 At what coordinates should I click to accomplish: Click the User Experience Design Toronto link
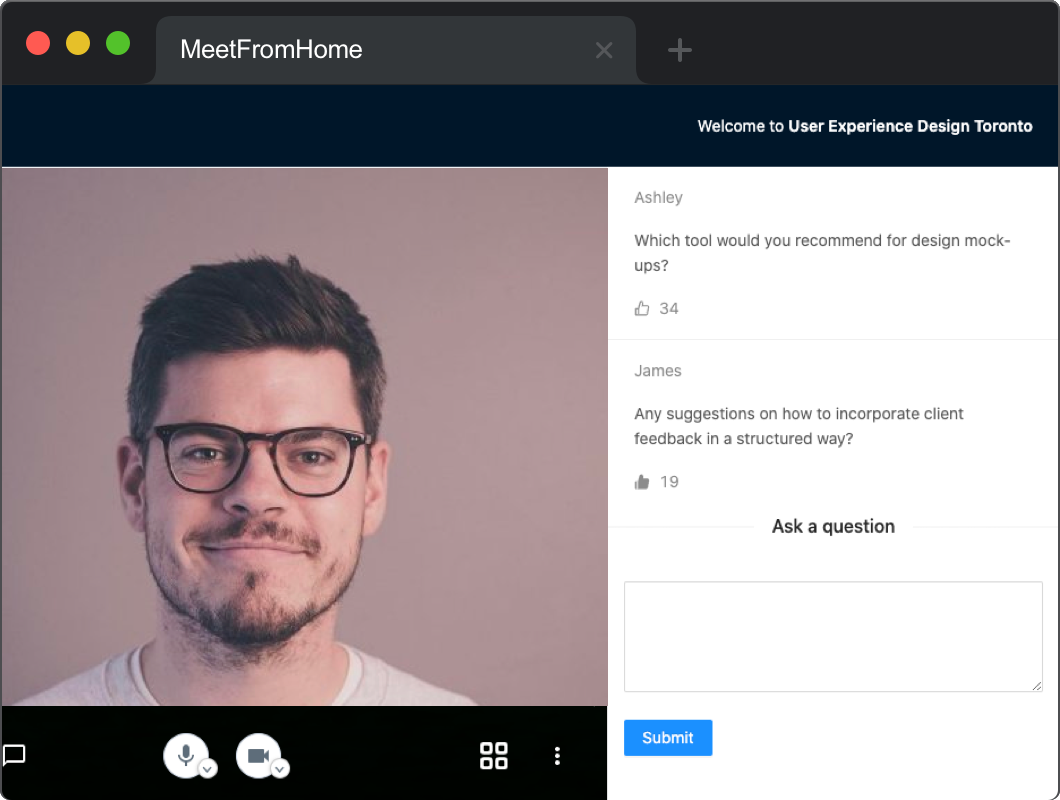coord(910,126)
